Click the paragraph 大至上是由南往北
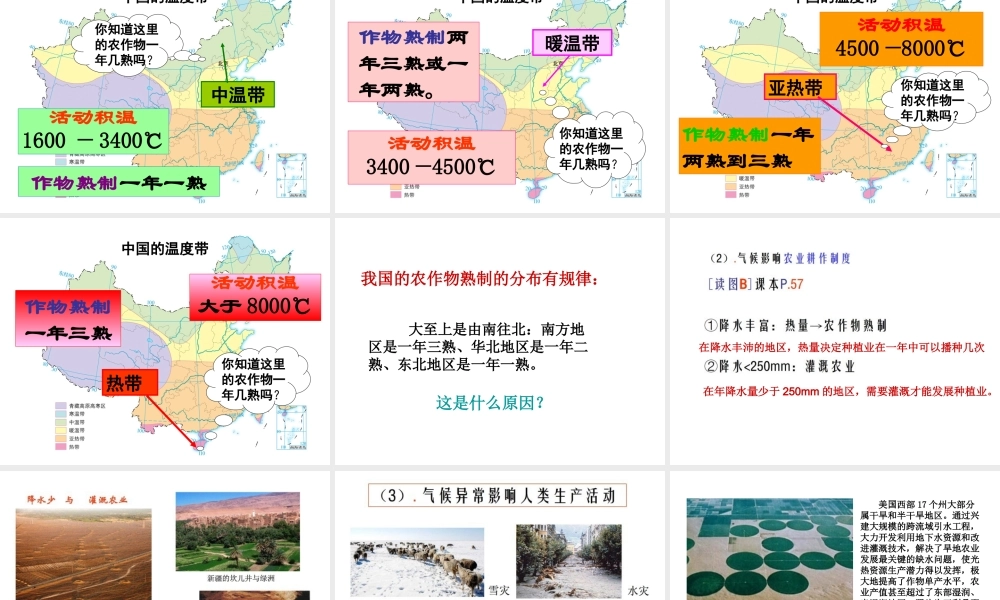1000x600 pixels. [x=478, y=347]
